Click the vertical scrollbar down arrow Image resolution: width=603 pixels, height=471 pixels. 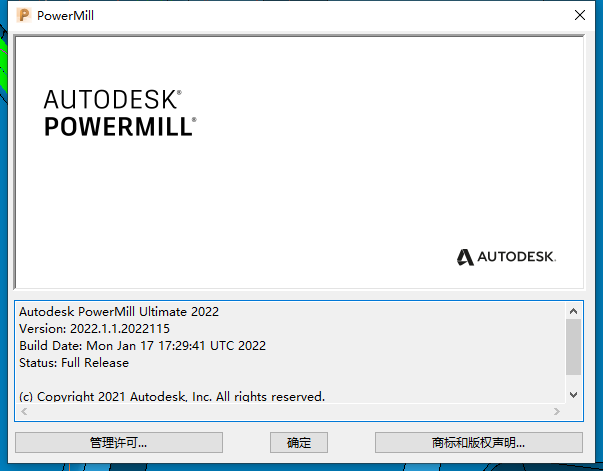coord(573,395)
